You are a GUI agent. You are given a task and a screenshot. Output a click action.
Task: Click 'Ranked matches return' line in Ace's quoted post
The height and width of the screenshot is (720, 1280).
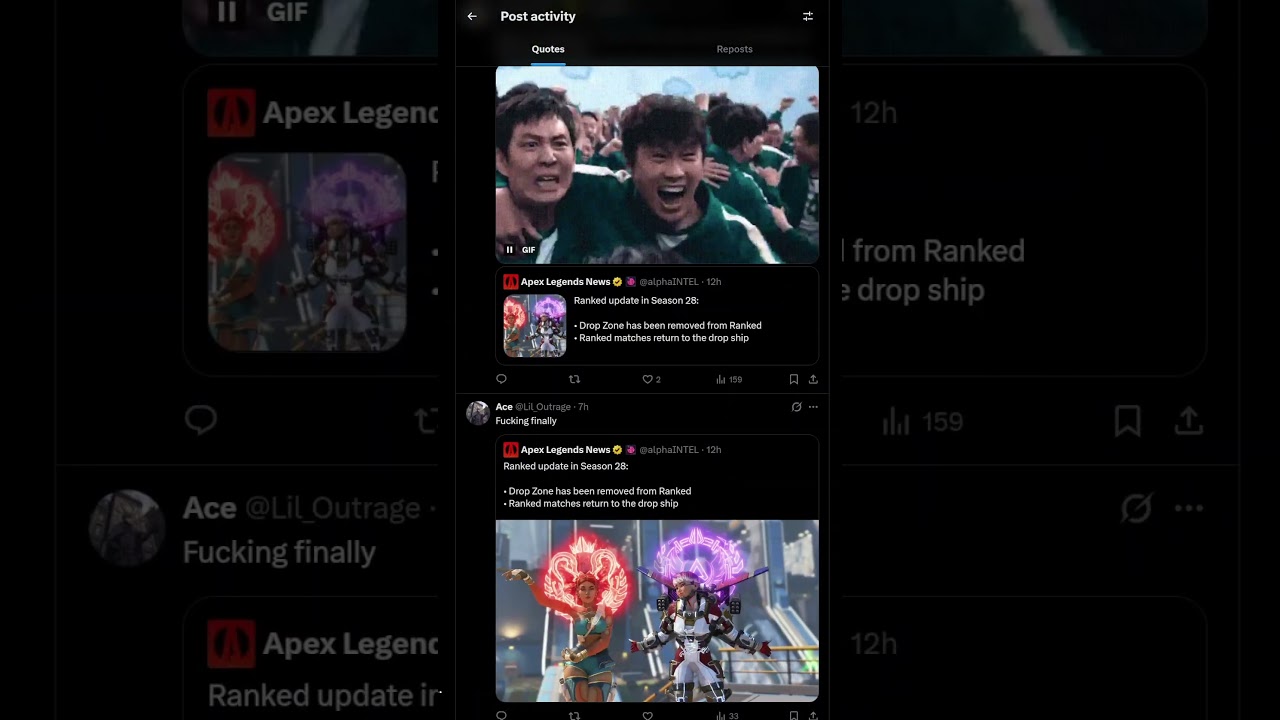591,503
